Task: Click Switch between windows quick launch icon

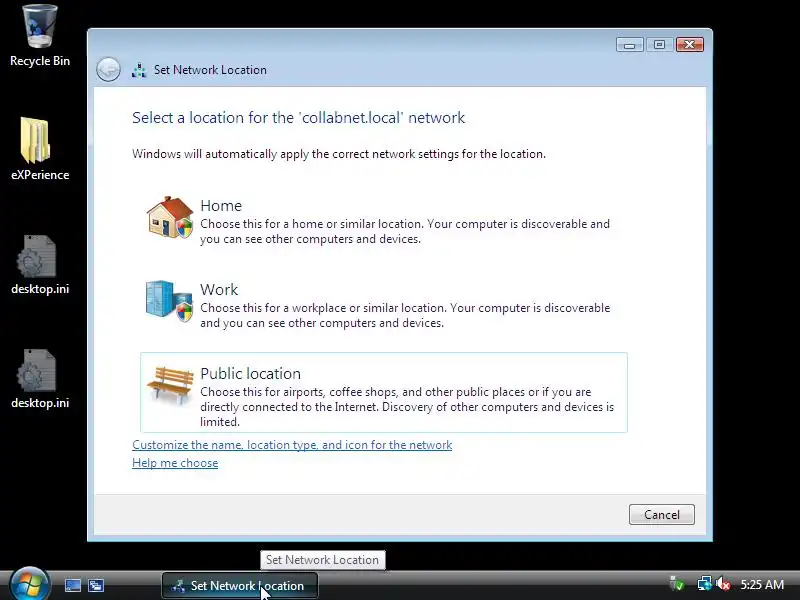Action: click(96, 585)
